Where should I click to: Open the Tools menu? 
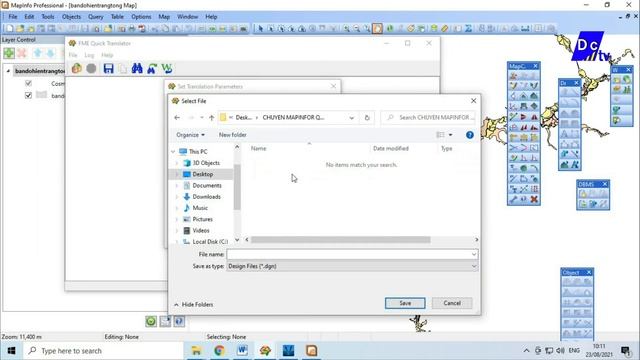click(48, 17)
